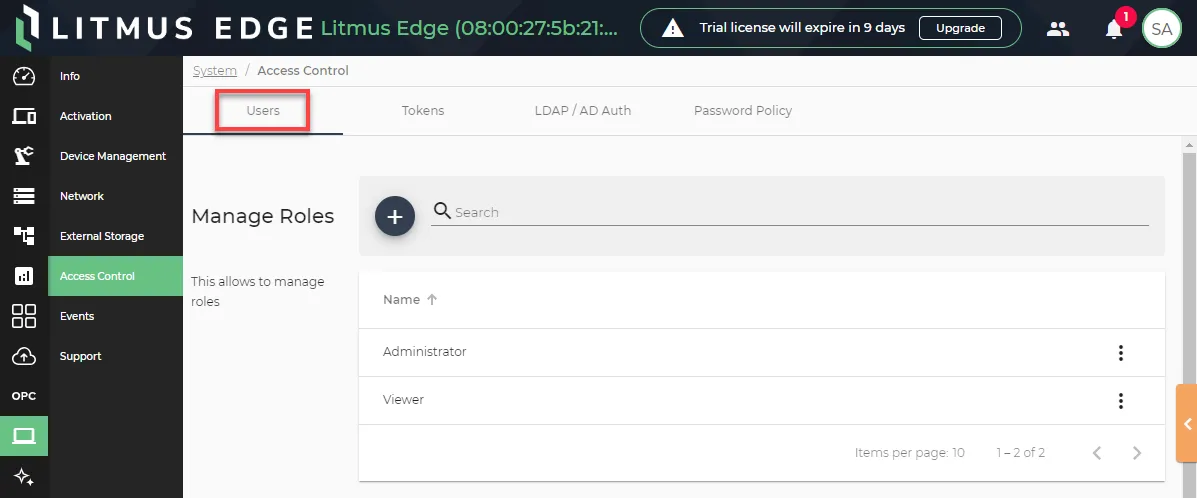The width and height of the screenshot is (1197, 498).
Task: Click the flow hierarchy icon in sidebar
Action: pyautogui.click(x=24, y=236)
